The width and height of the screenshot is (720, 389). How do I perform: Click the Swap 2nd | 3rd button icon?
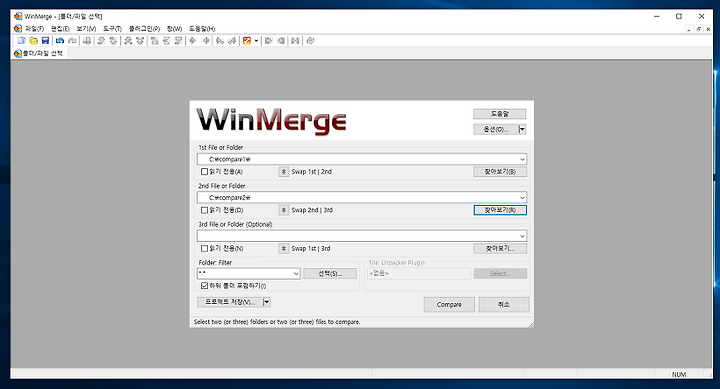tap(284, 210)
